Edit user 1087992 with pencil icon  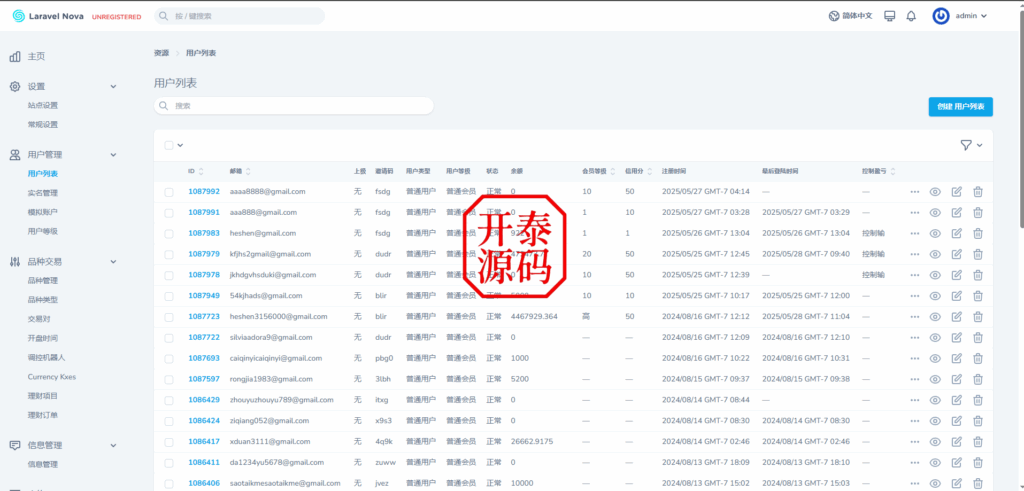(957, 192)
